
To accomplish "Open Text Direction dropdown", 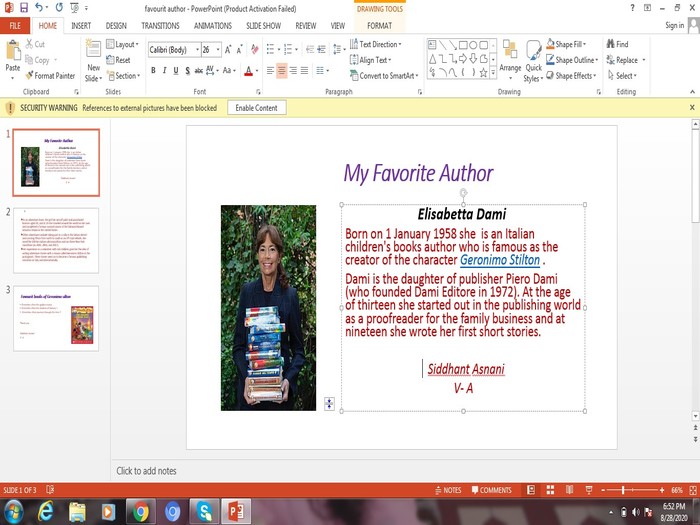I will click(376, 44).
